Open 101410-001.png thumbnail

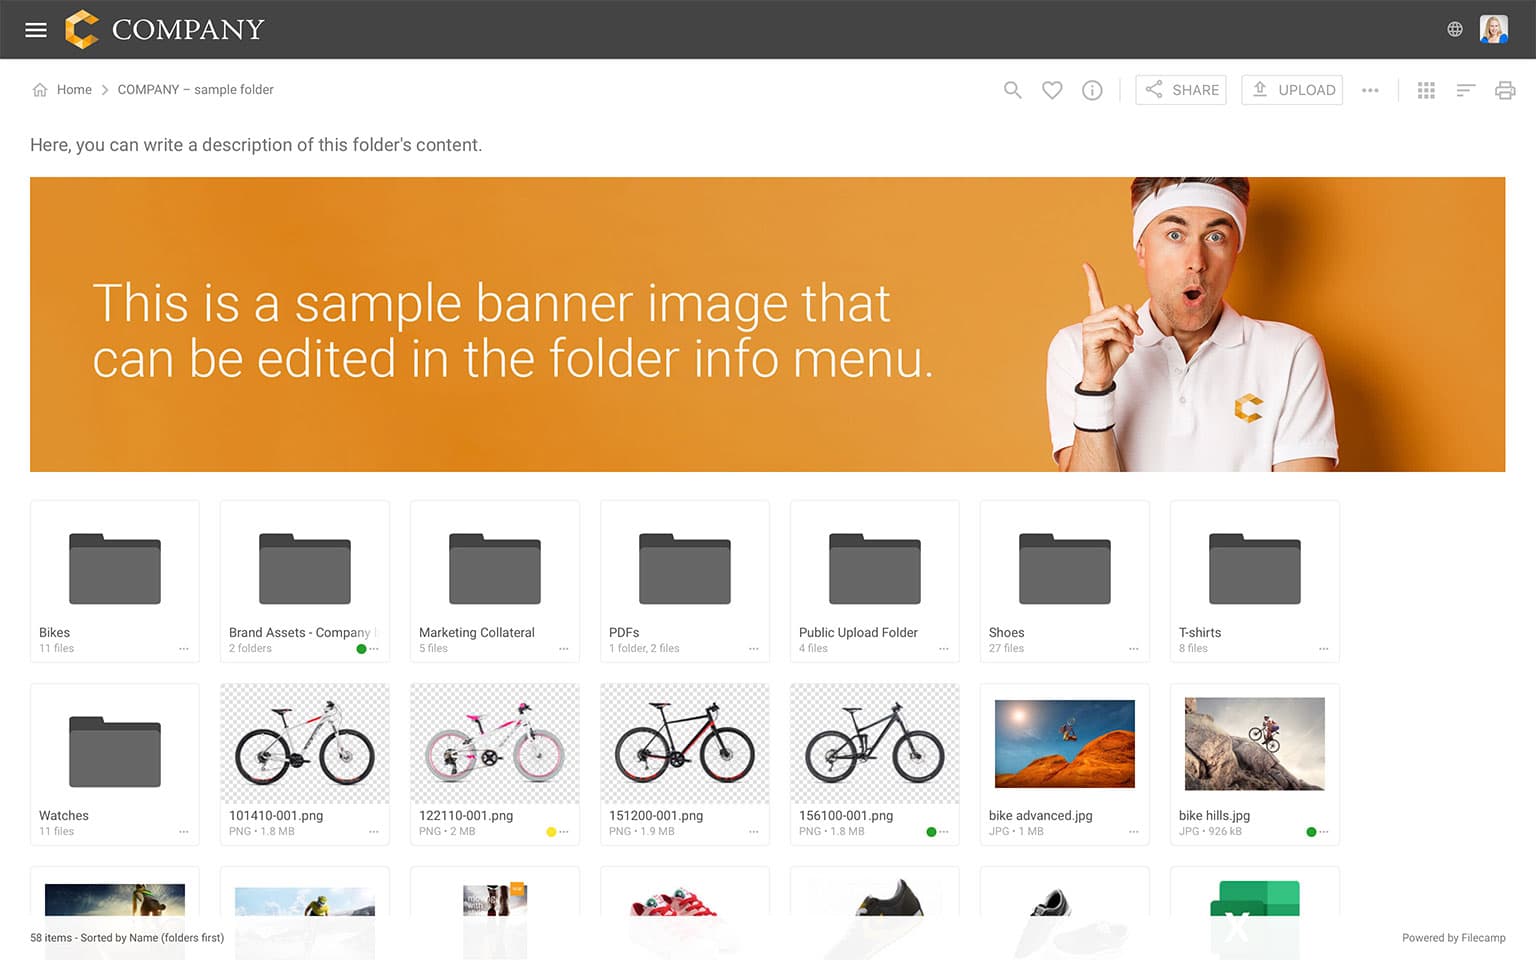click(x=305, y=744)
